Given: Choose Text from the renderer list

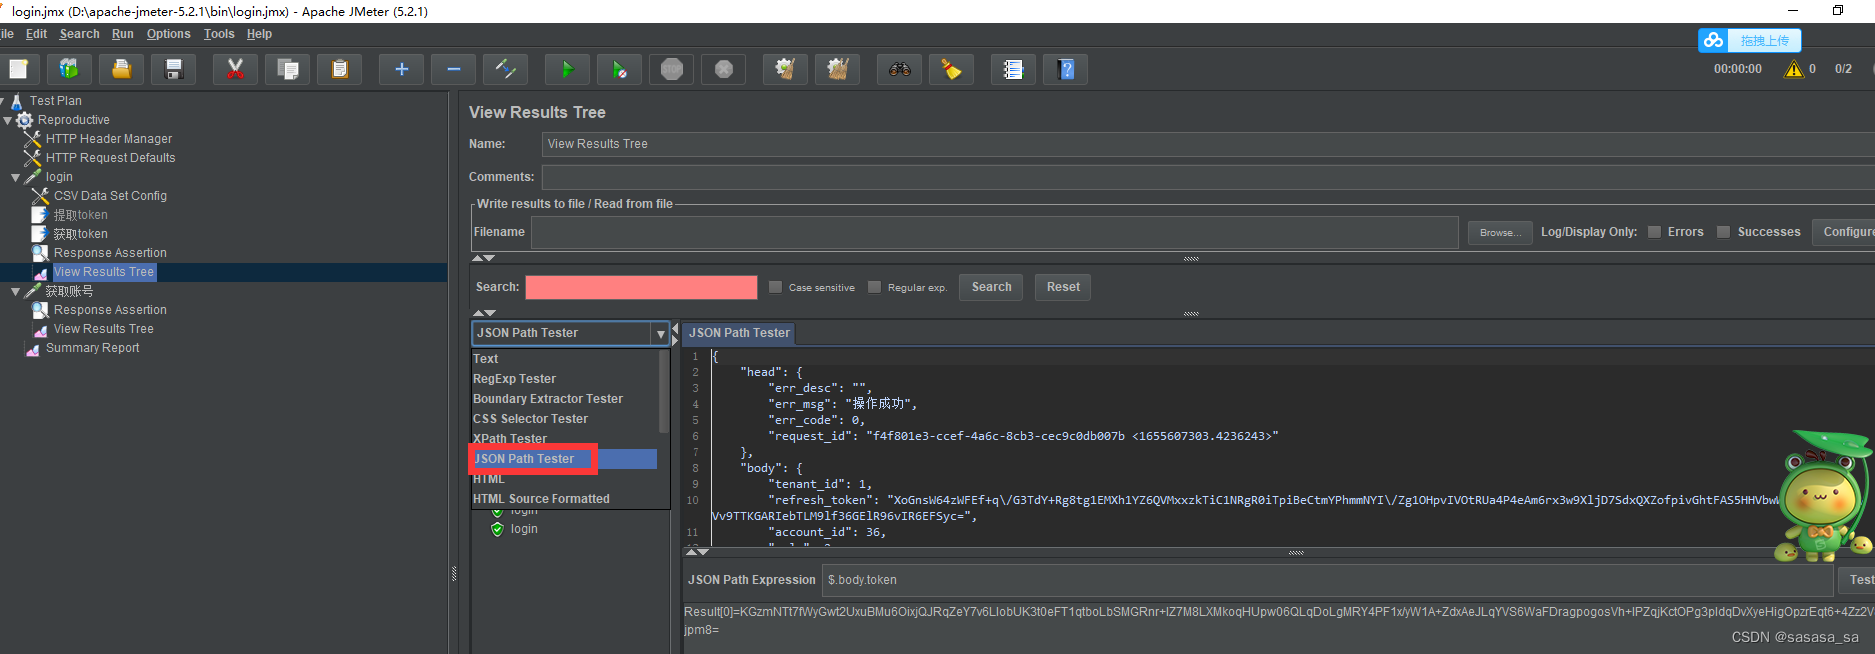Looking at the screenshot, I should (x=564, y=359).
